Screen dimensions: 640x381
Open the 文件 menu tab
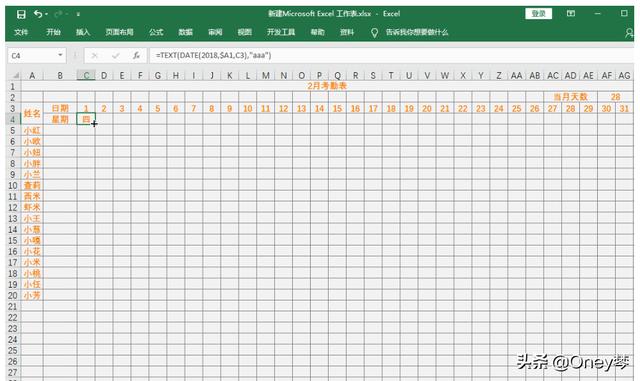pos(21,32)
